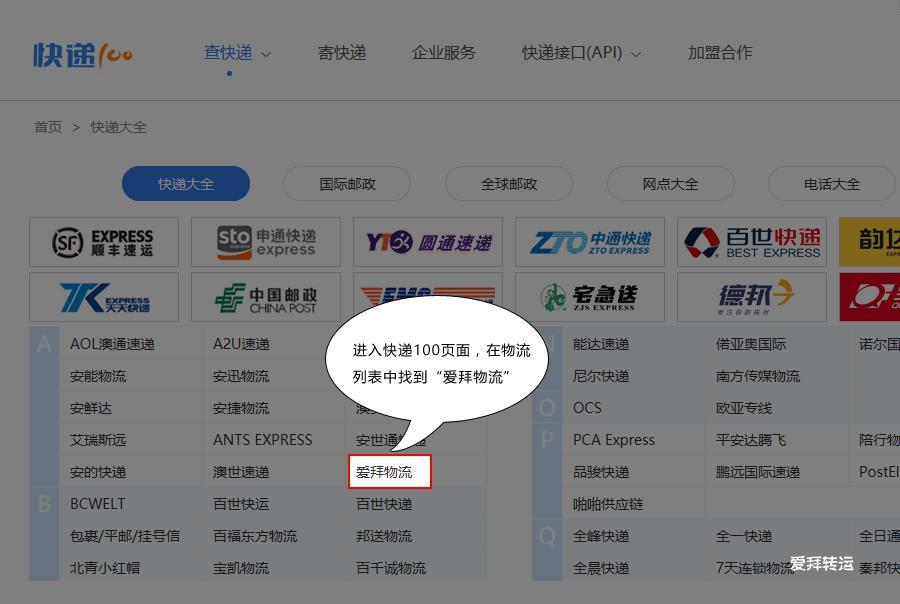Switch to the 电话大全 tab
The image size is (900, 604).
(x=832, y=184)
